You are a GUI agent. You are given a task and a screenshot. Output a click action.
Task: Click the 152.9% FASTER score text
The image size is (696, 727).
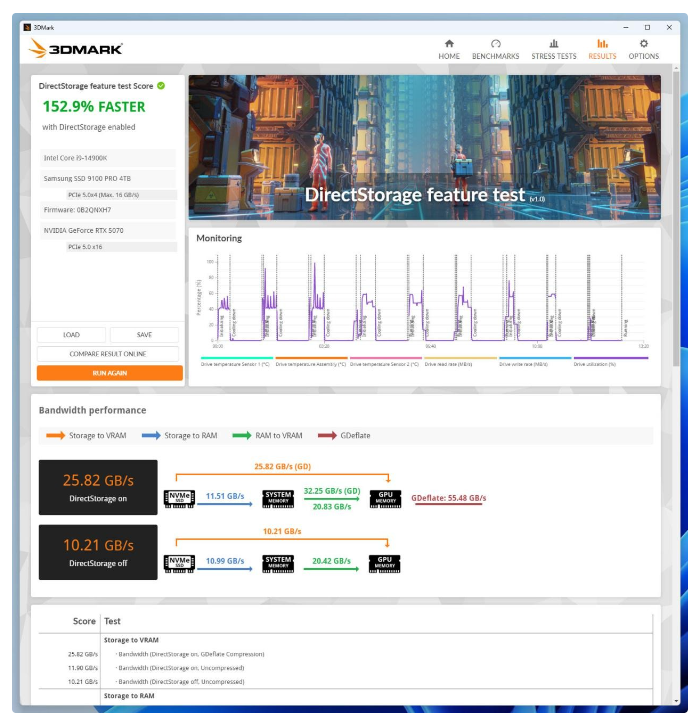point(94,107)
